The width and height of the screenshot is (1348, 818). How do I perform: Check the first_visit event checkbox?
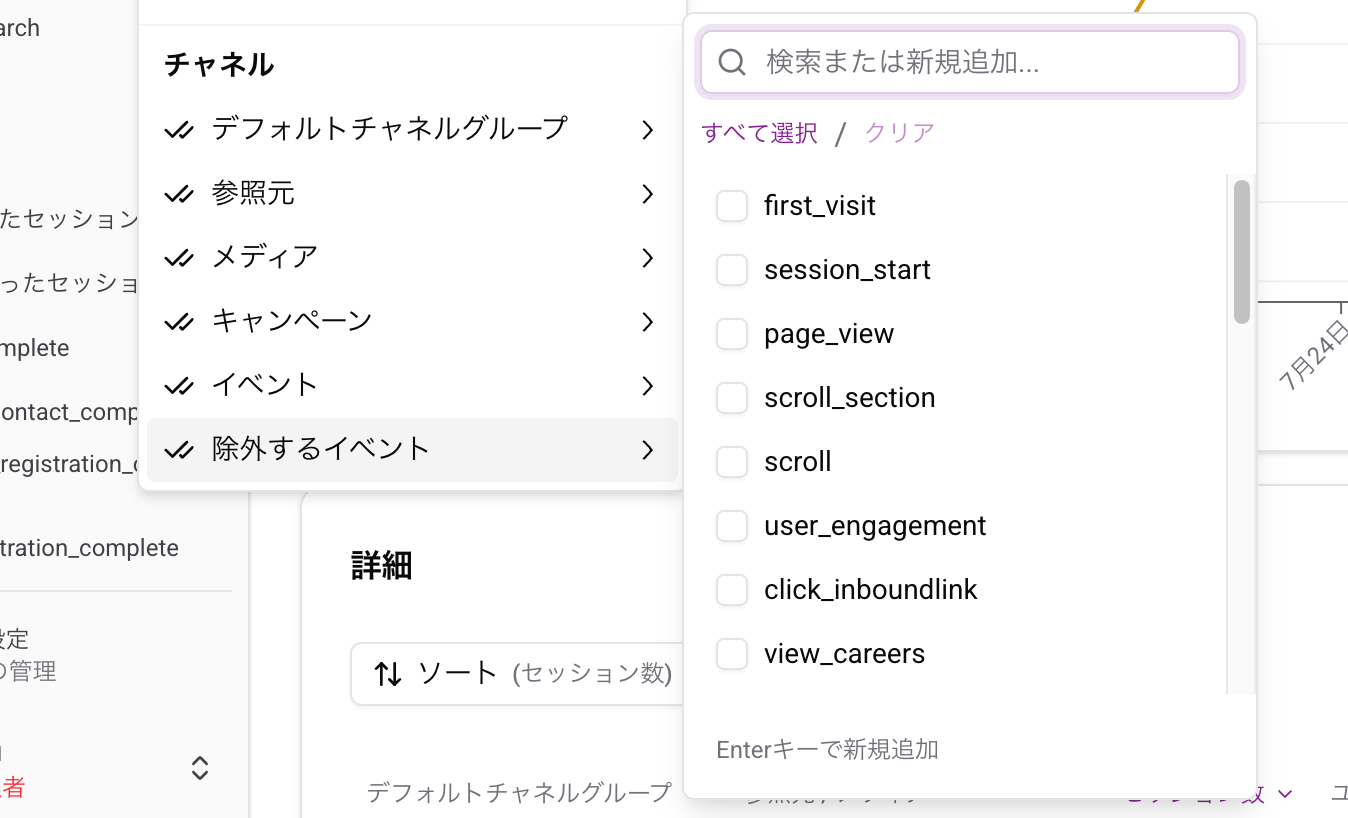[731, 205]
